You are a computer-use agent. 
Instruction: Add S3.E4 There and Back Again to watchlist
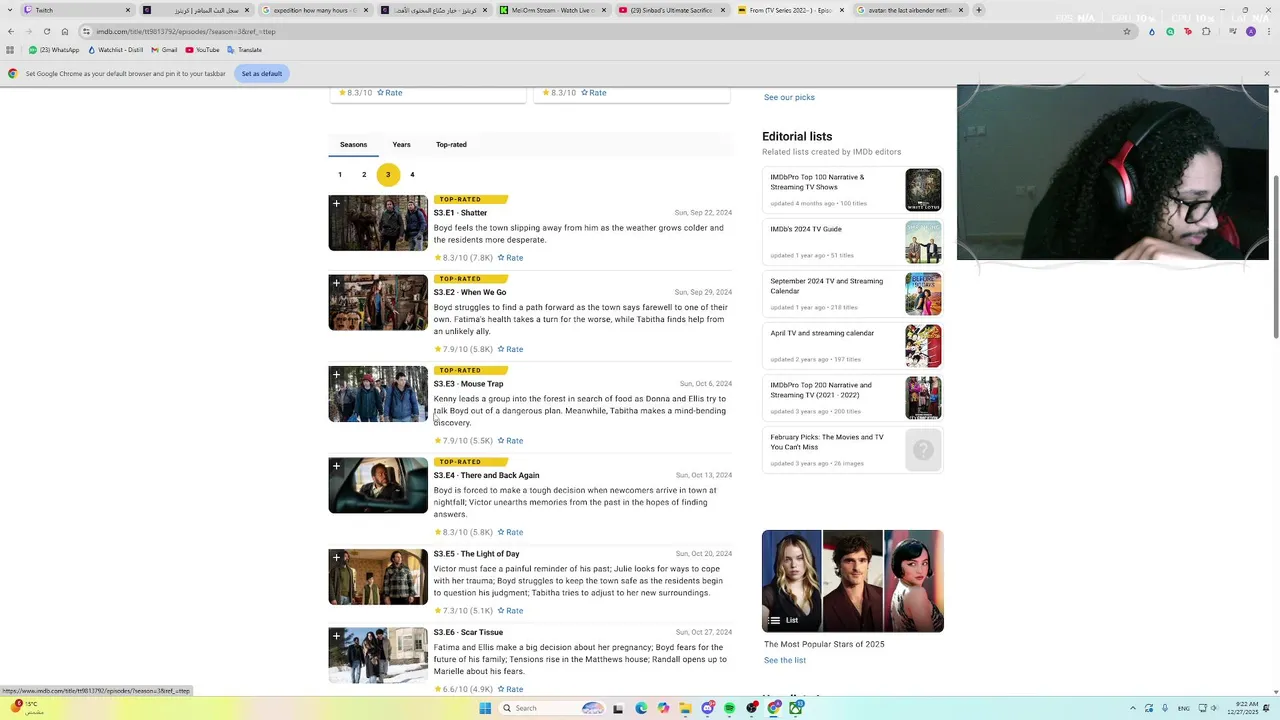[x=337, y=467]
